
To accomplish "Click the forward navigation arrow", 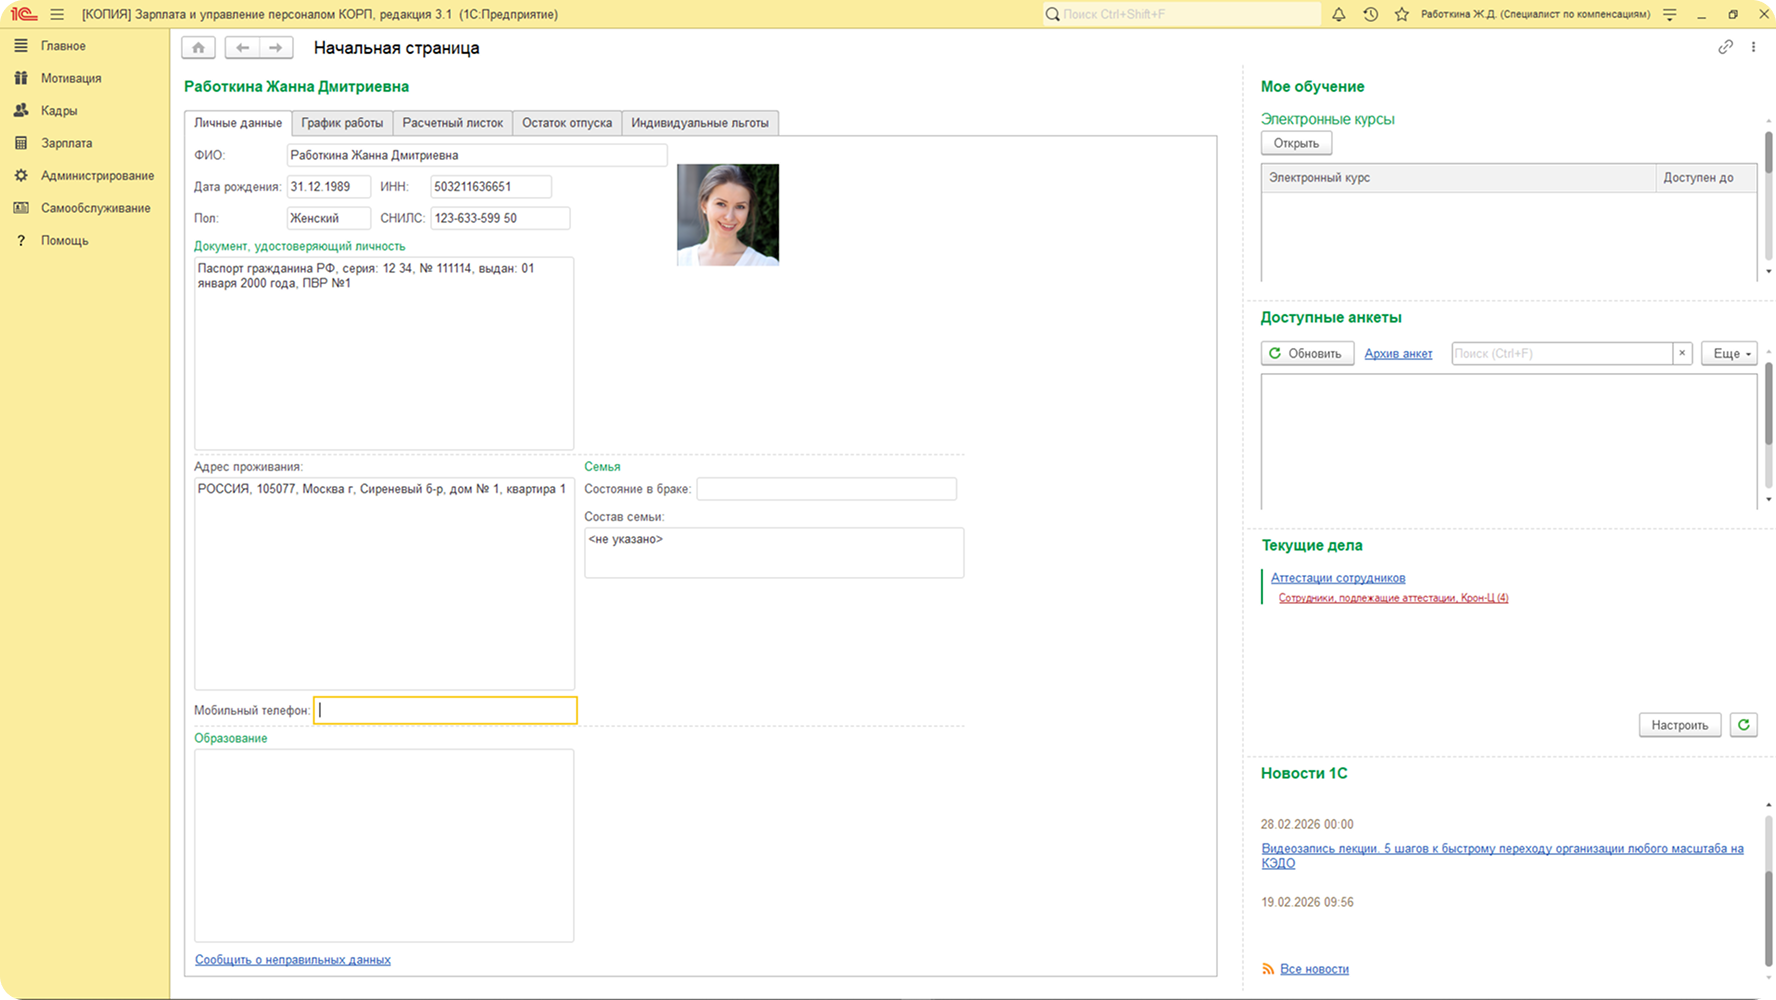I will coord(276,48).
